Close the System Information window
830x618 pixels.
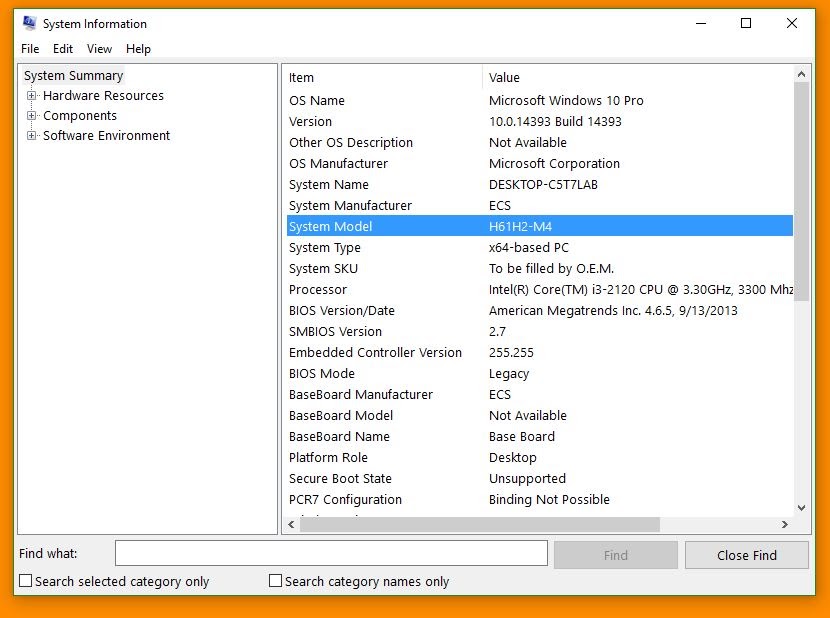792,23
